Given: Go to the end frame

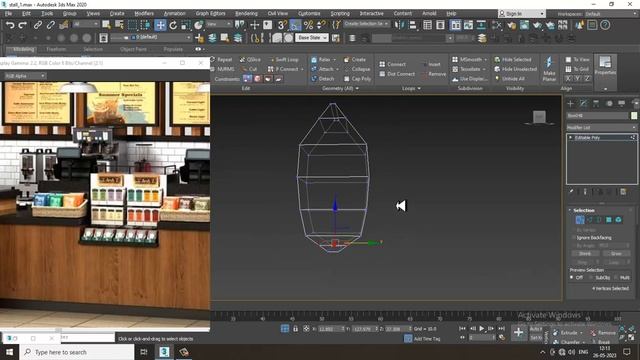Looking at the screenshot, I should tap(502, 329).
